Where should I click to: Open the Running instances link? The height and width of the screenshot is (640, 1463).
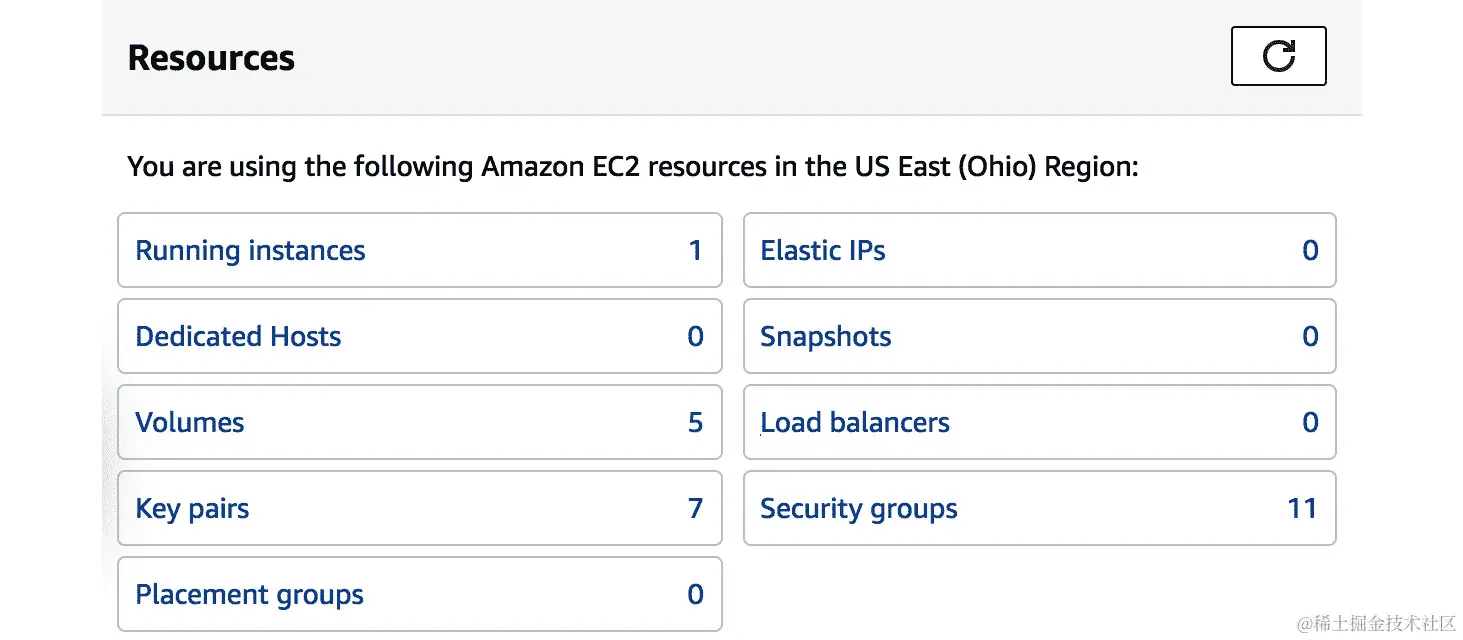click(250, 250)
